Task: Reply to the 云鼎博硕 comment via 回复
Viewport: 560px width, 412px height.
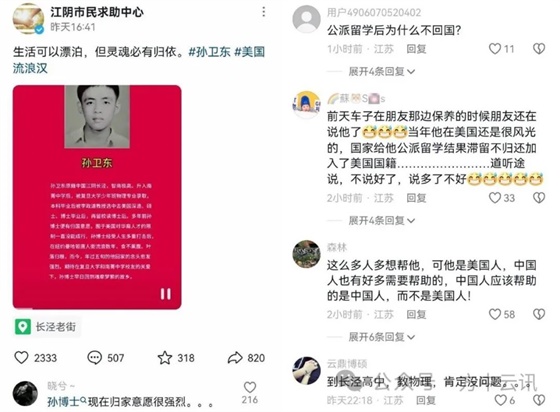Action: (x=426, y=400)
